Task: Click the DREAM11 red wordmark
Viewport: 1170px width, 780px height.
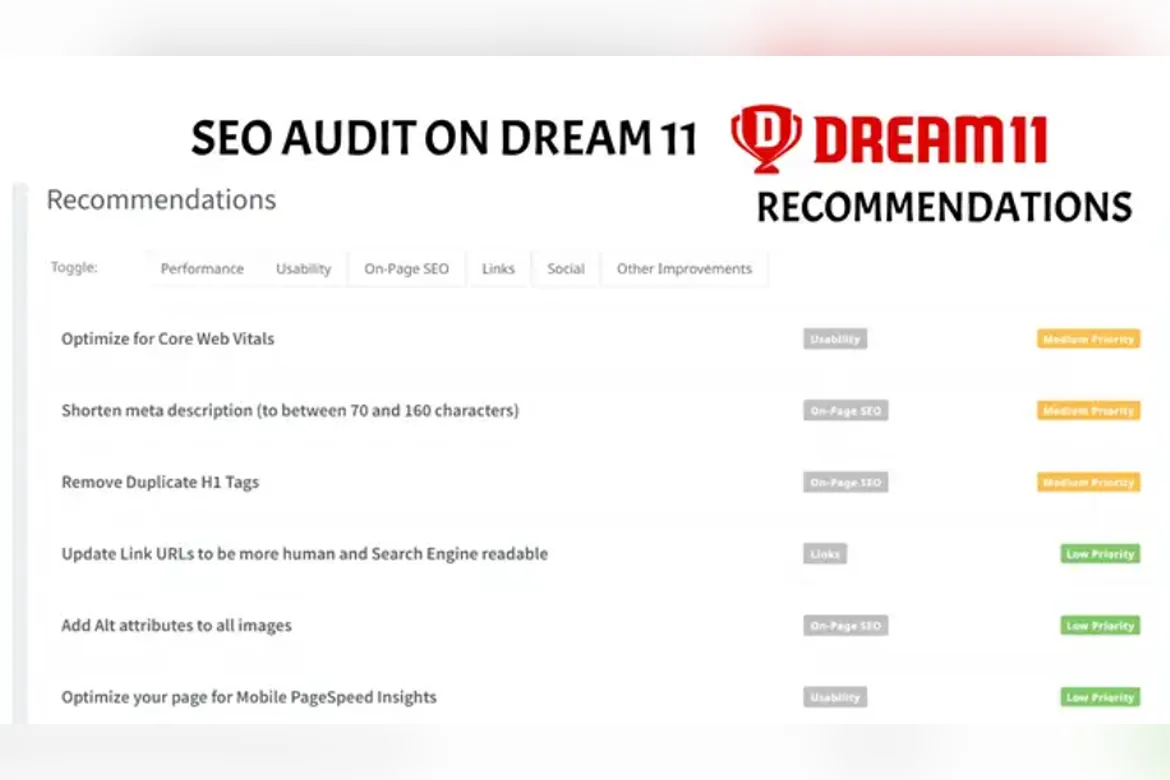Action: coord(930,140)
